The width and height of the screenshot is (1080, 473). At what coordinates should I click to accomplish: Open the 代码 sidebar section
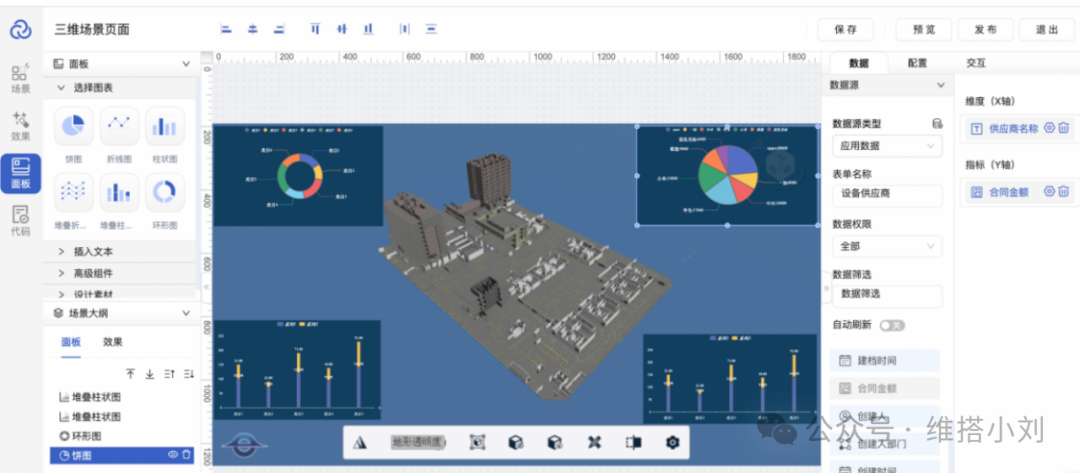click(21, 220)
